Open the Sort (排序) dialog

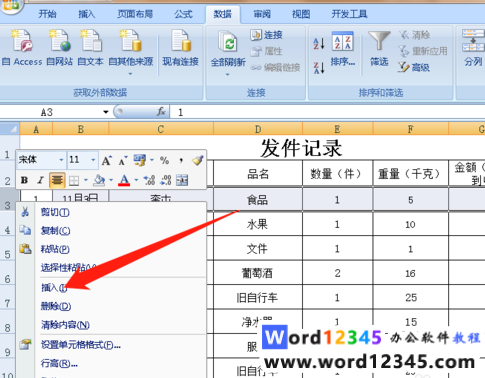343,49
